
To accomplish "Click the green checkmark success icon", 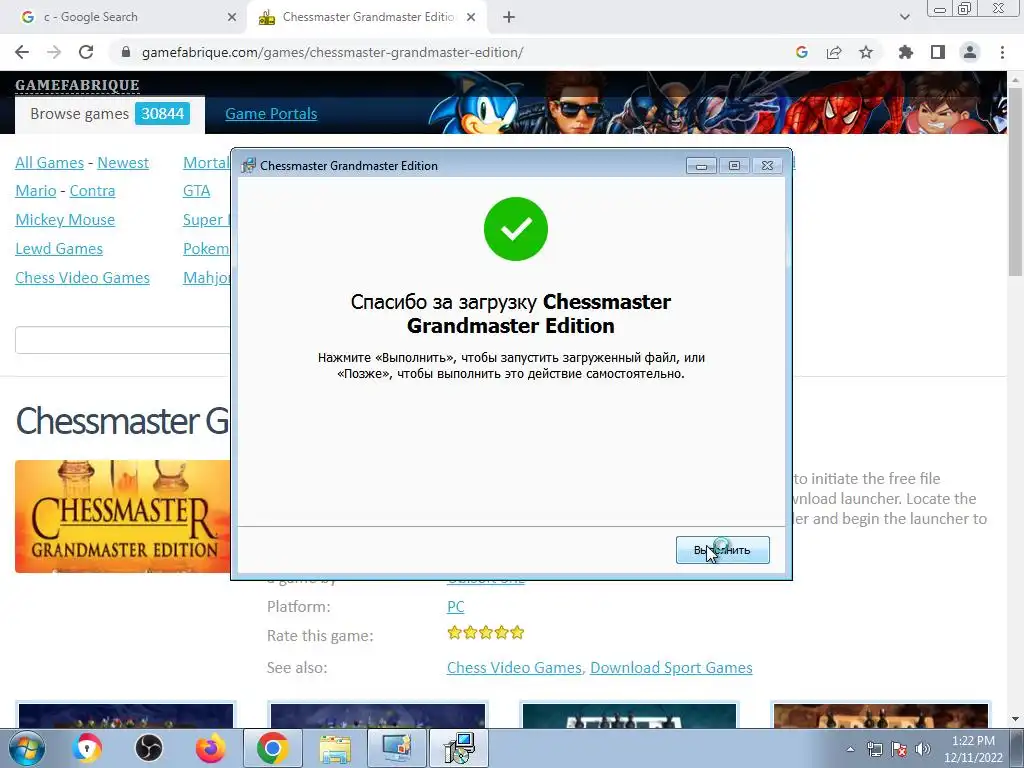I will [516, 229].
